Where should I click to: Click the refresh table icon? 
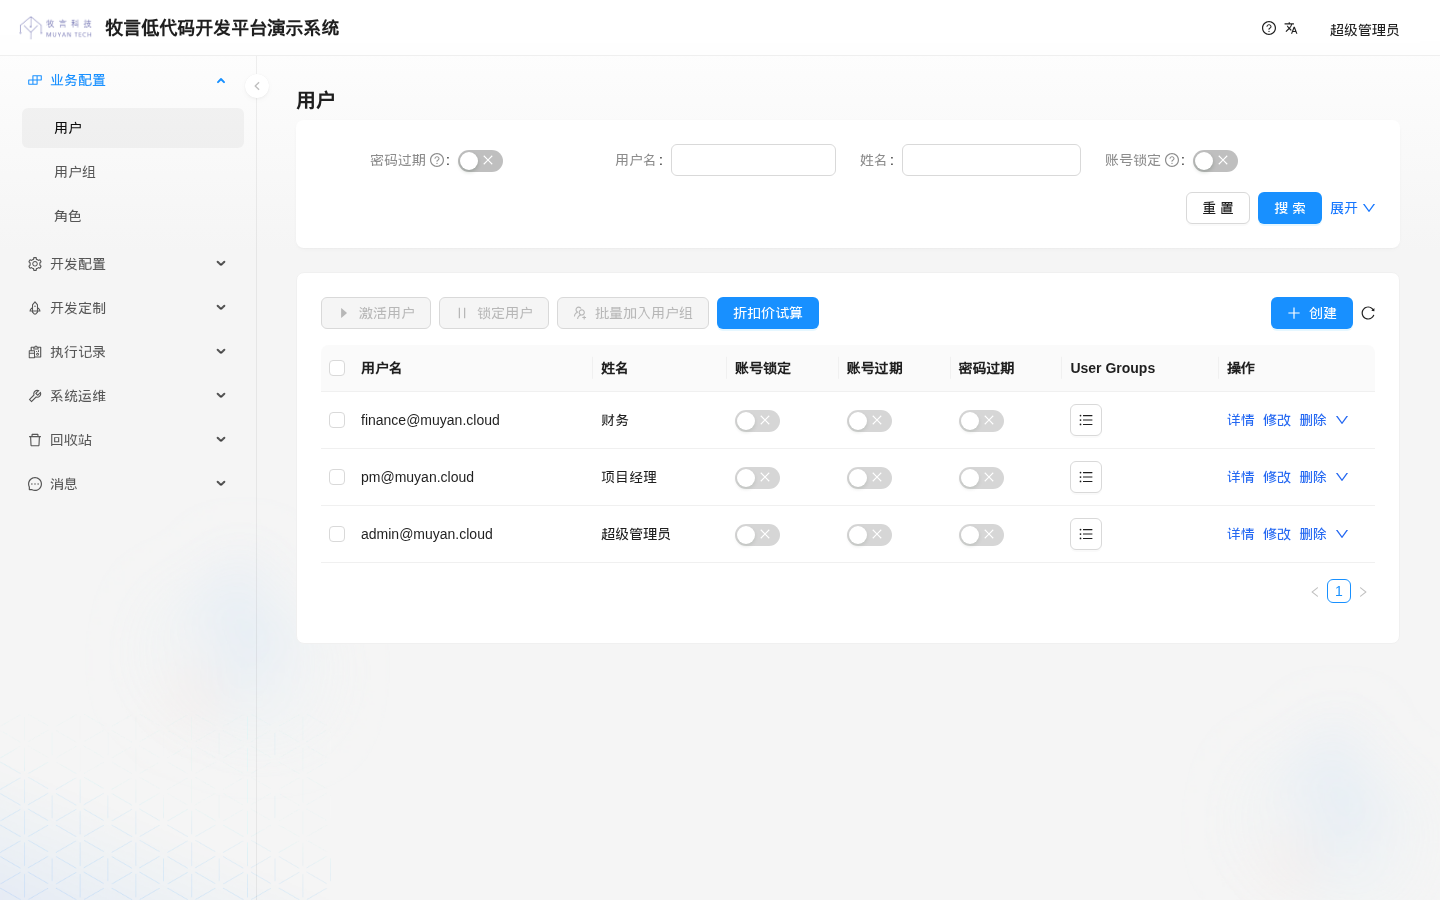click(1368, 313)
